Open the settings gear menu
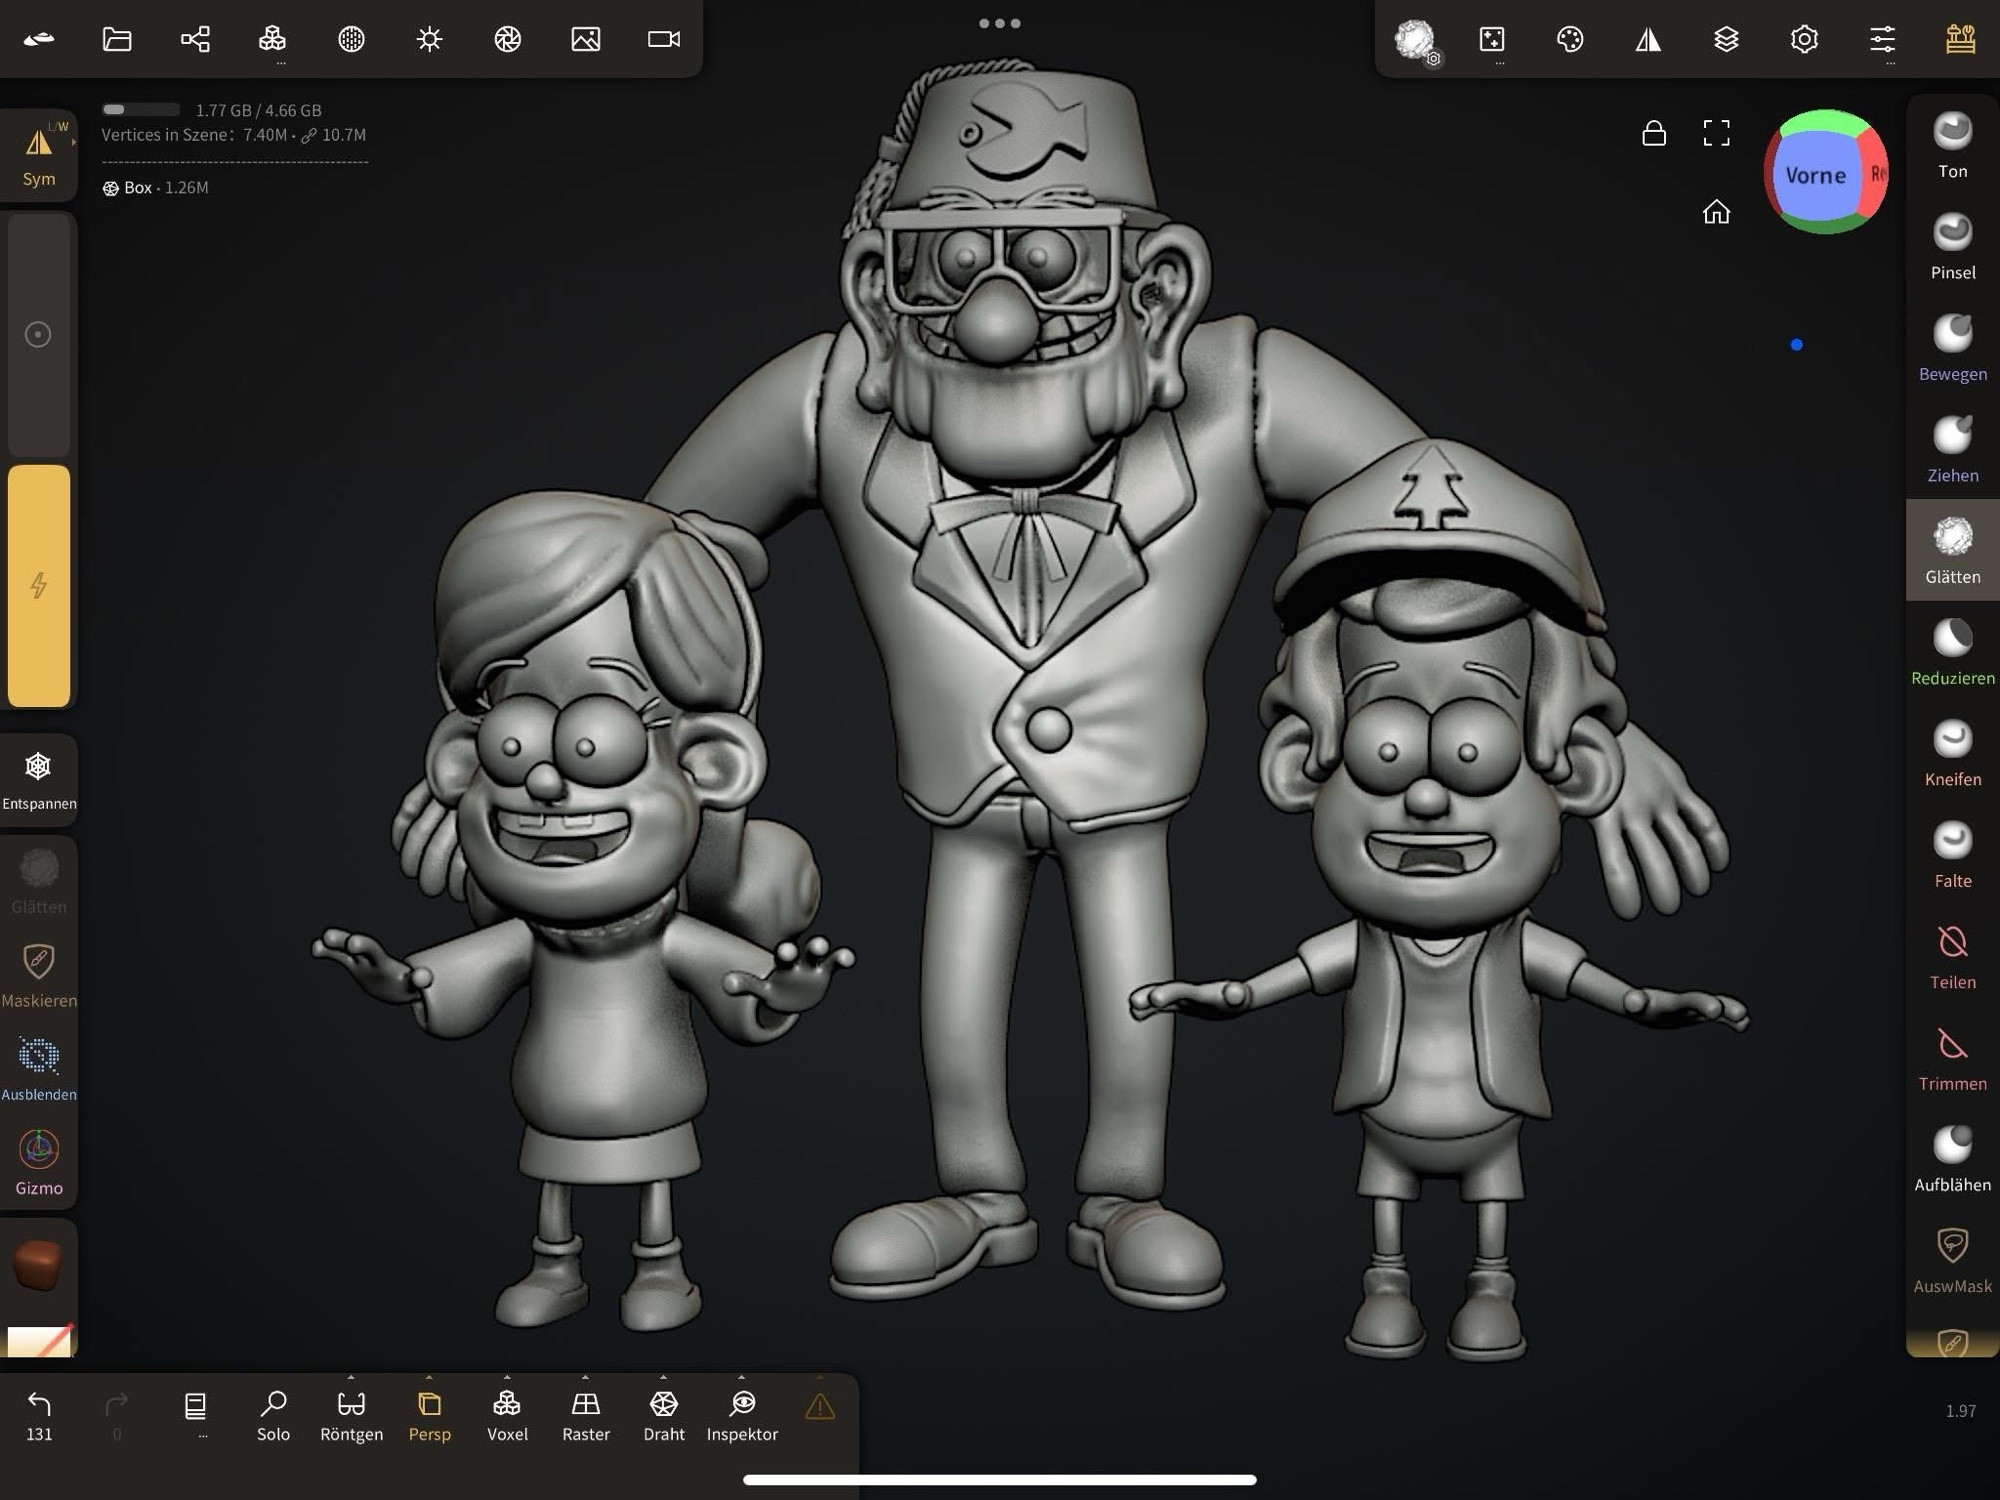This screenshot has width=2000, height=1500. tap(1804, 39)
